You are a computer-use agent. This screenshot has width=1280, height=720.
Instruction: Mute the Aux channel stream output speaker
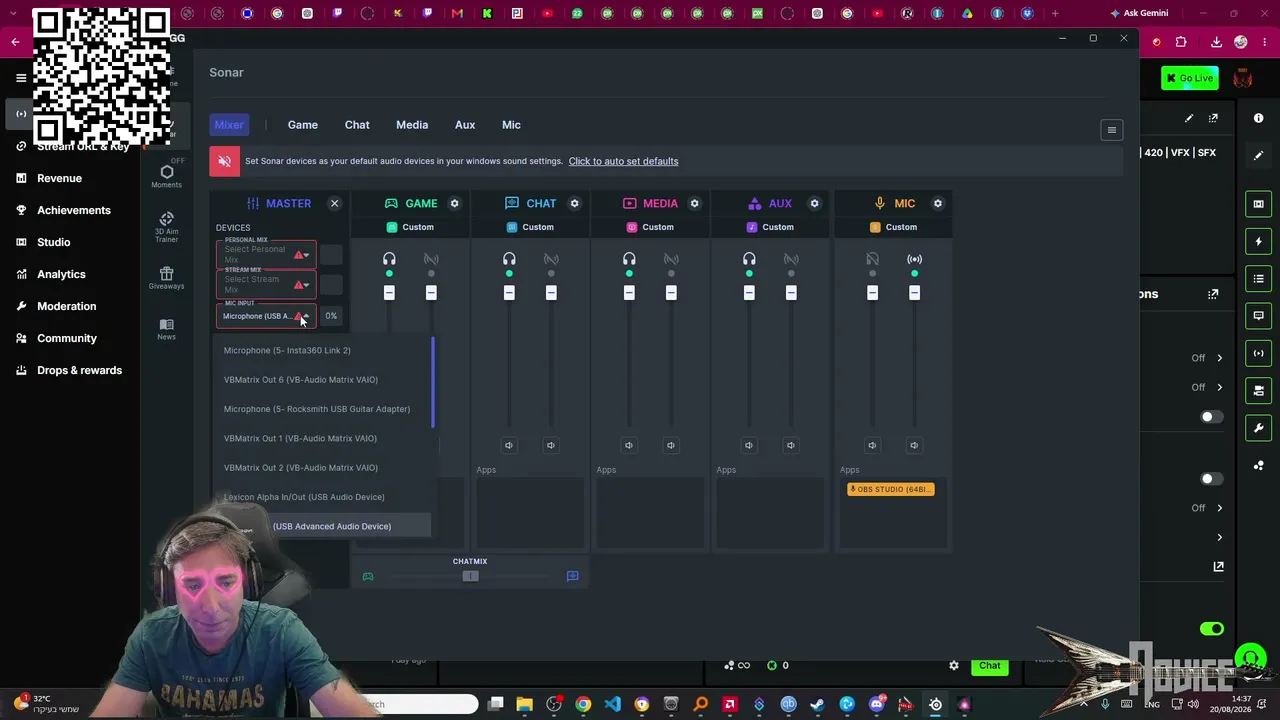pyautogui.click(x=791, y=445)
